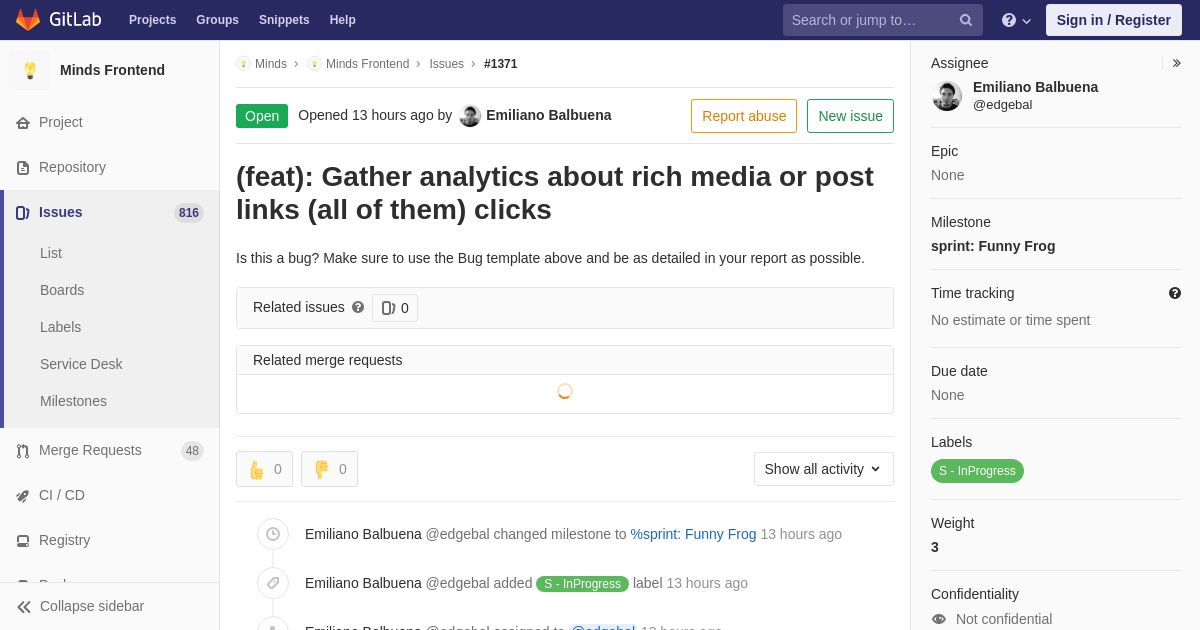Click the Sign in / Register button

[x=1114, y=20]
